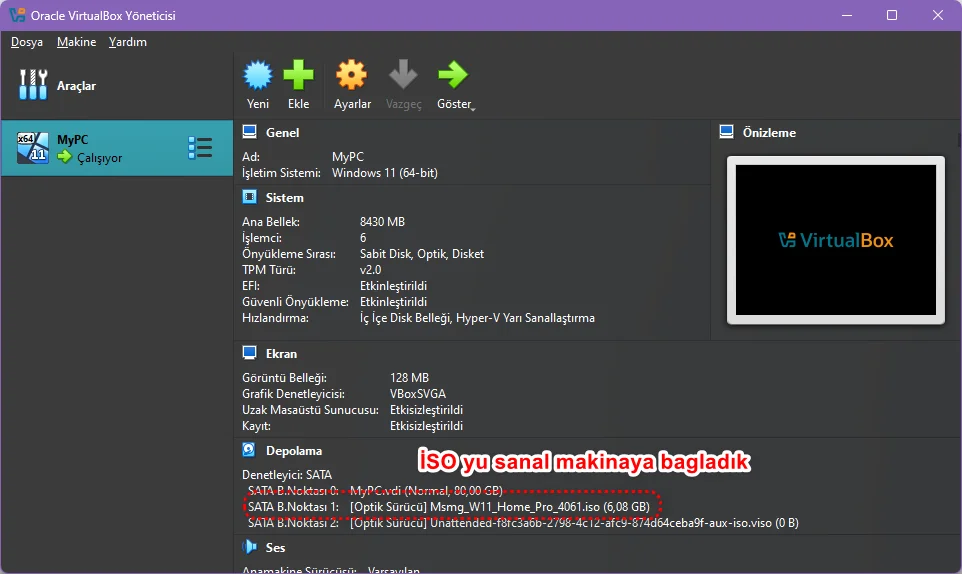This screenshot has width=962, height=574.
Task: Click the Ses section speaker icon
Action: tap(249, 546)
